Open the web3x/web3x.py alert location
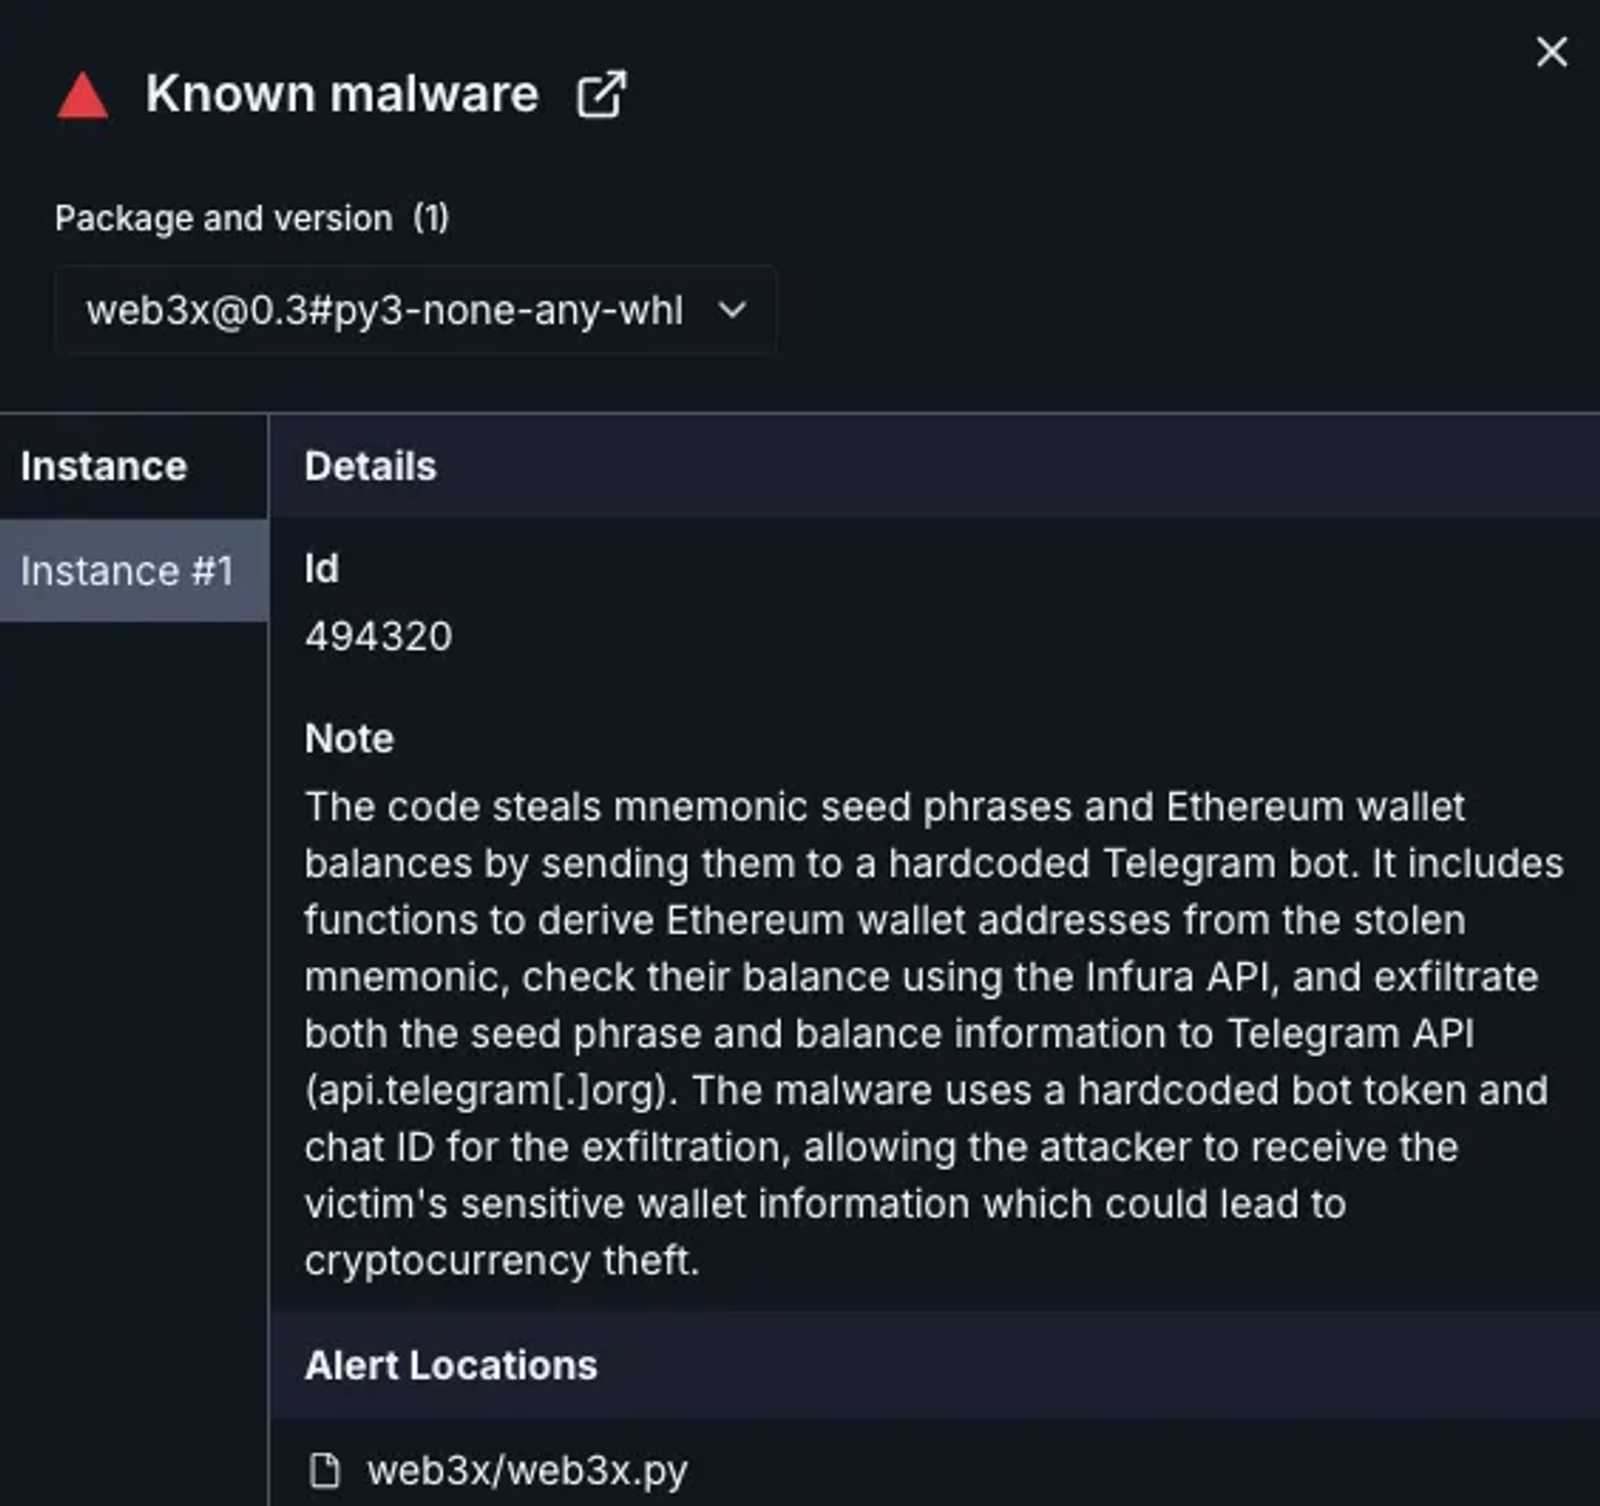 point(527,1470)
